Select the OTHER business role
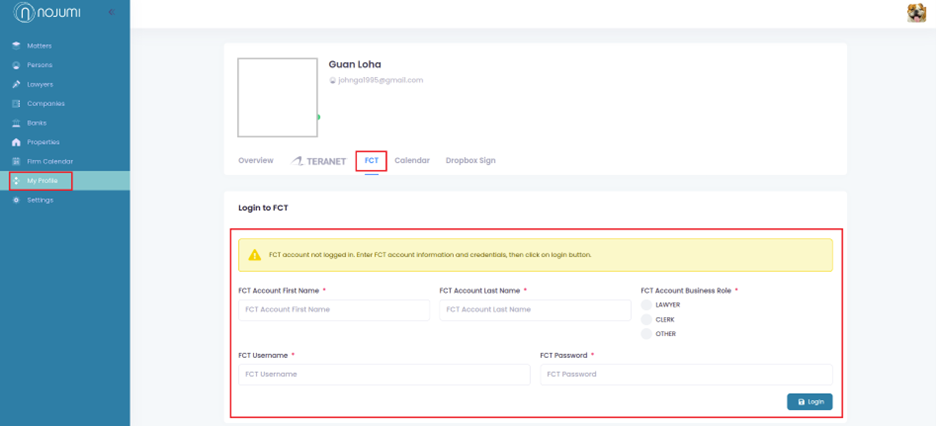 click(647, 334)
